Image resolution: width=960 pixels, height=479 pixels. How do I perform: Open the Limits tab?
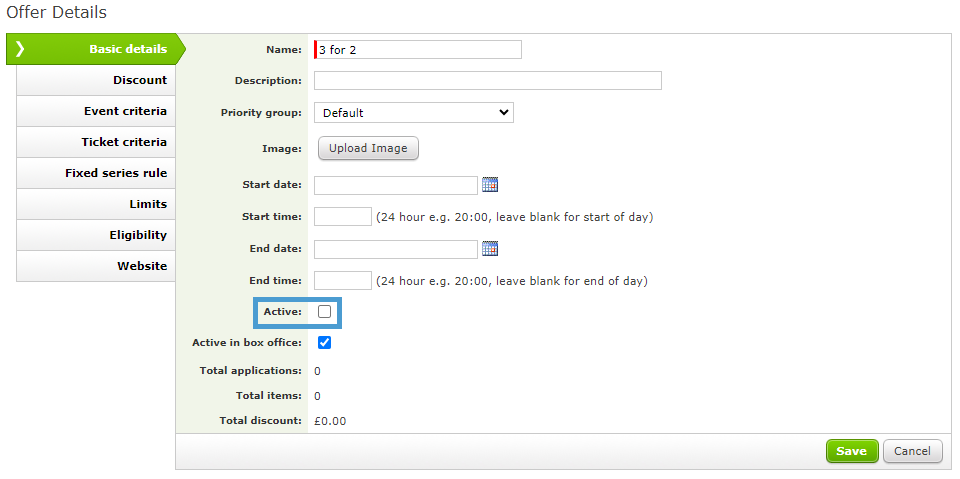point(96,204)
